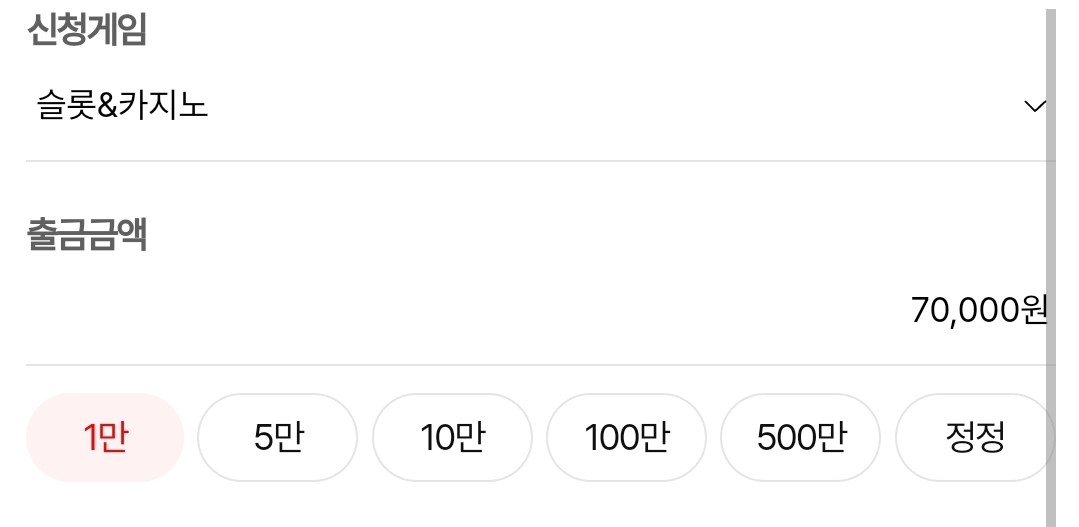The width and height of the screenshot is (1079, 527).
Task: Click the 정정 correction button
Action: [974, 438]
